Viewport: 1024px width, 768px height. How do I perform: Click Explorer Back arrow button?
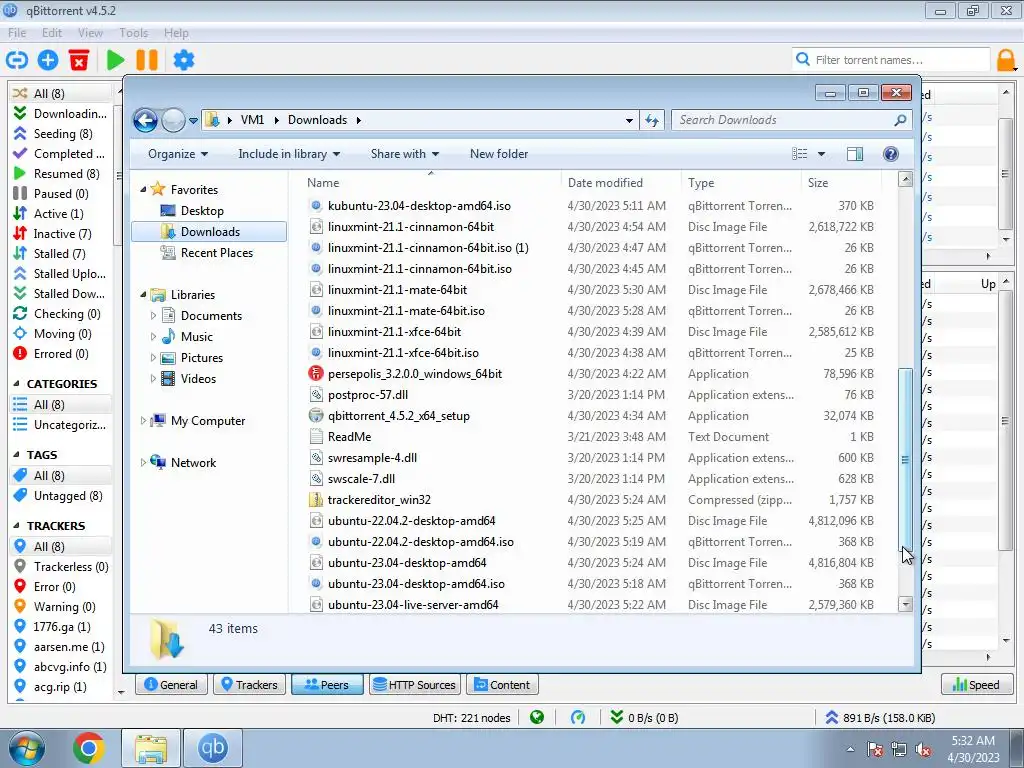coord(145,120)
